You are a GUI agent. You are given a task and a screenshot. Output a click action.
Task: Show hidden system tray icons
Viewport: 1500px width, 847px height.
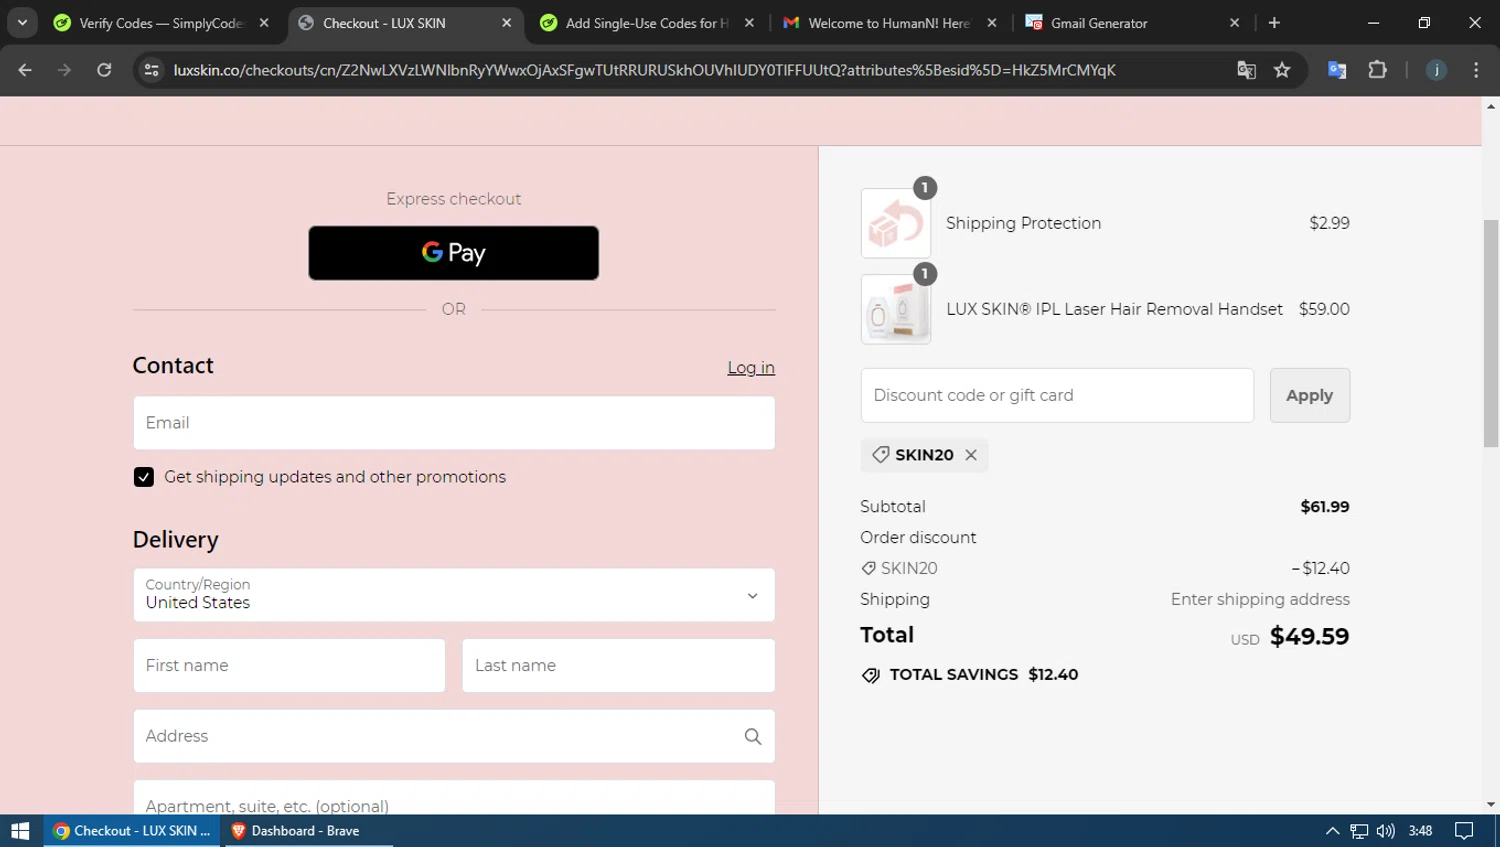click(1332, 831)
